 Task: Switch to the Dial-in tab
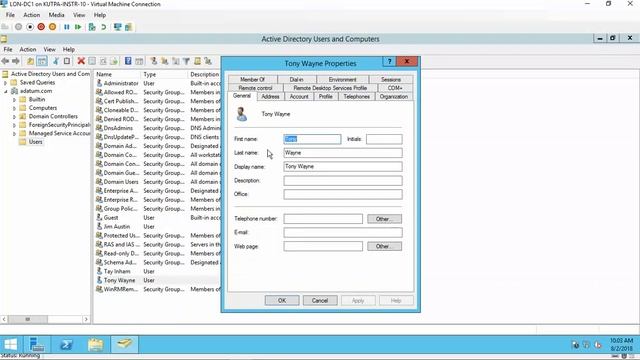(x=296, y=79)
